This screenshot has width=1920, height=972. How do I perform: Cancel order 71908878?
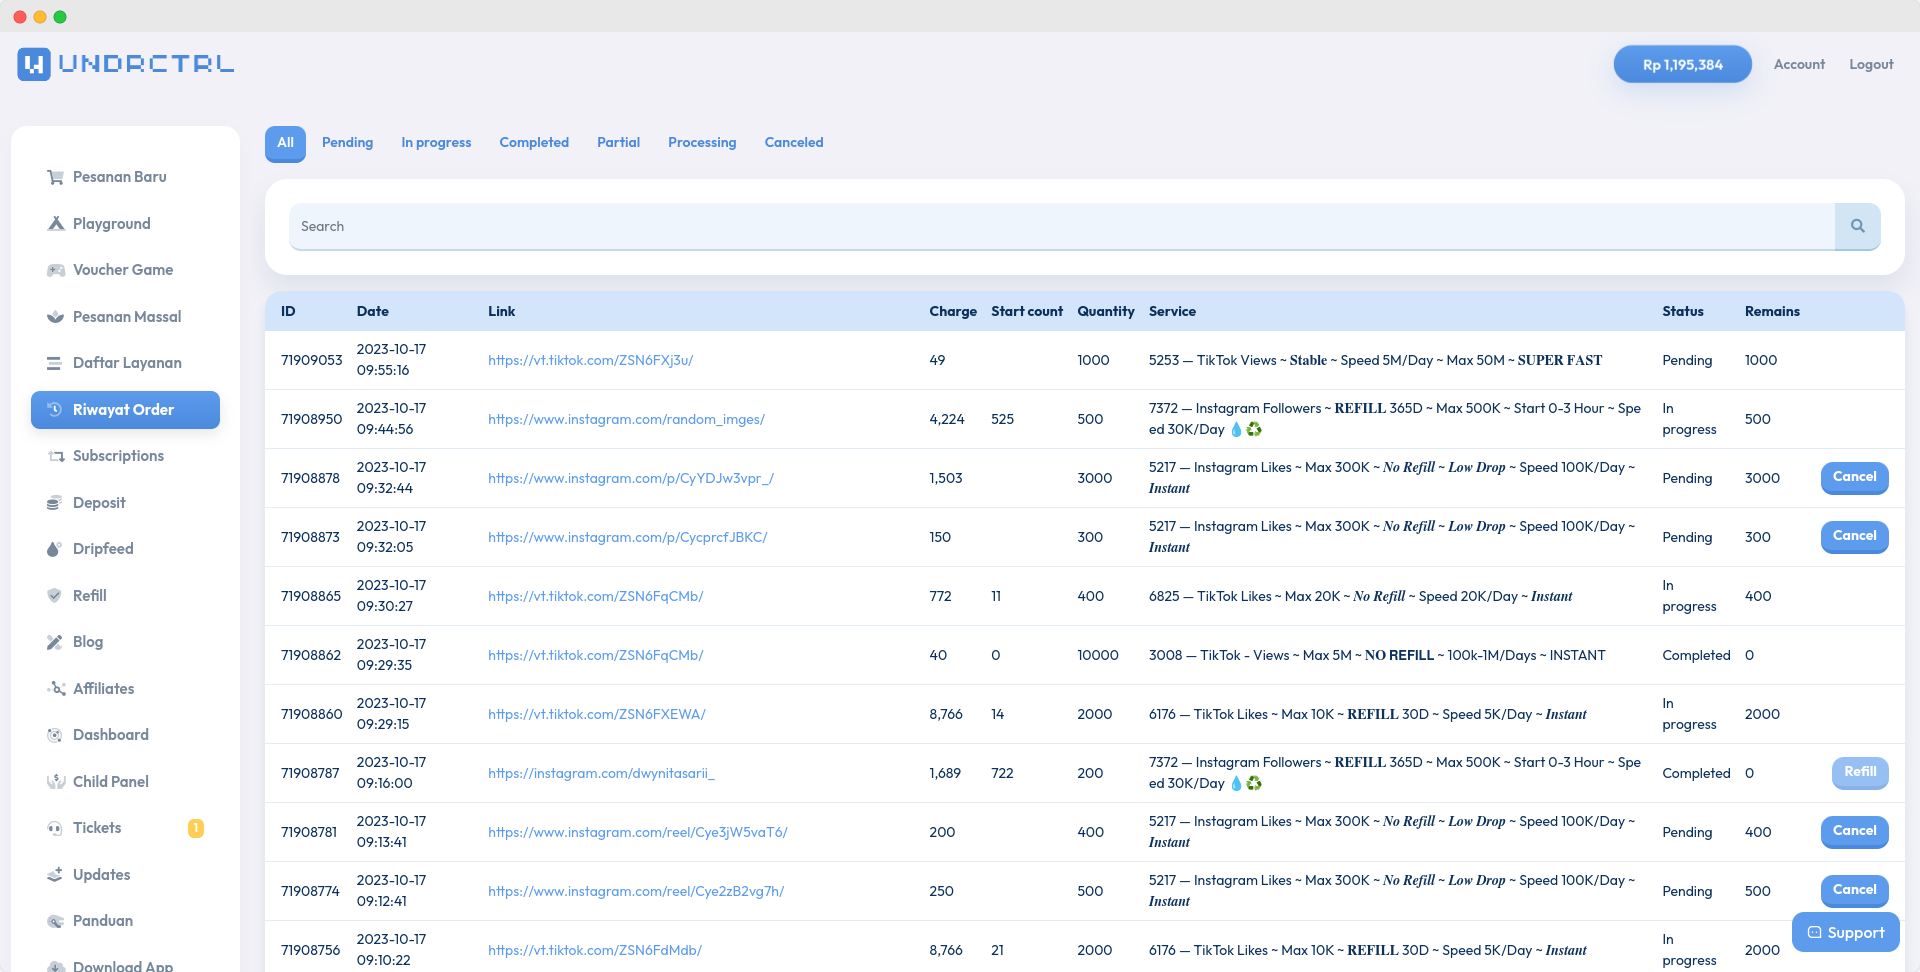click(x=1854, y=478)
